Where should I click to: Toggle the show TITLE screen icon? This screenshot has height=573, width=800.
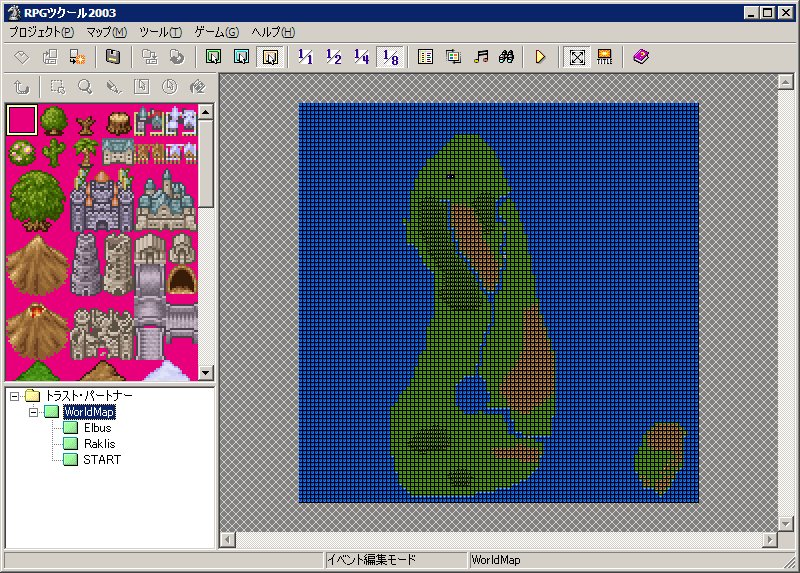click(x=605, y=57)
